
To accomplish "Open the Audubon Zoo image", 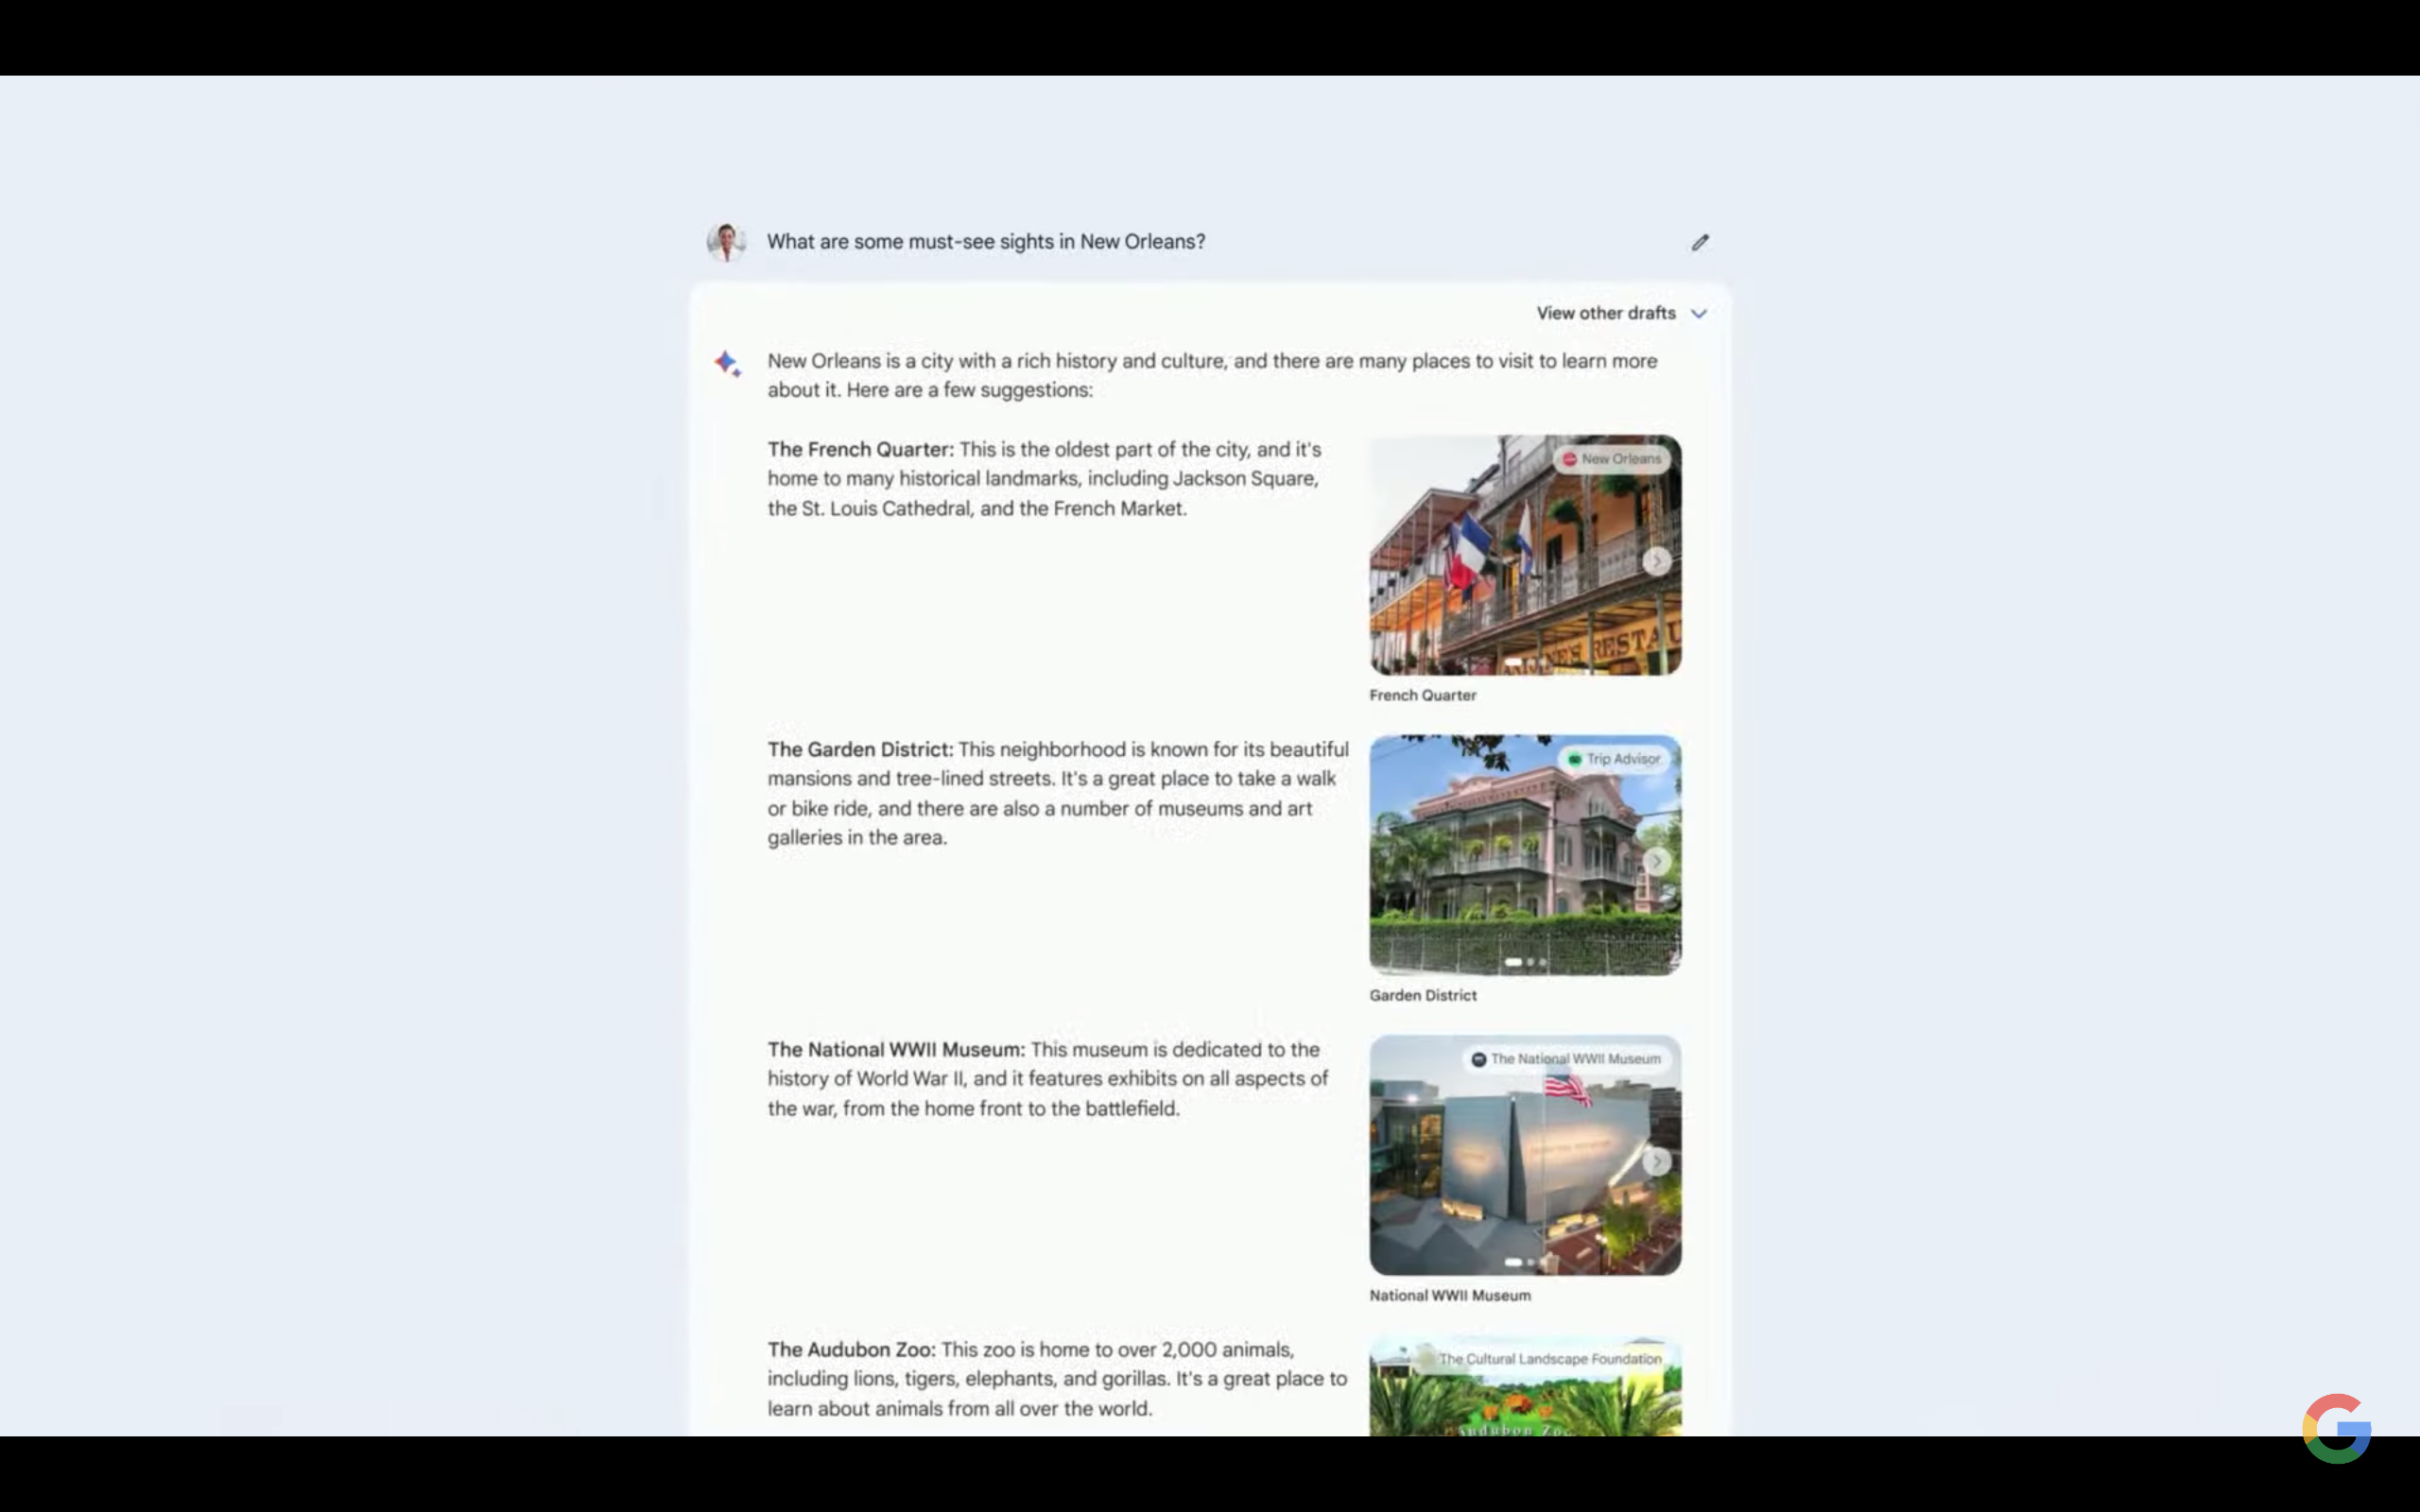I will [x=1524, y=1400].
